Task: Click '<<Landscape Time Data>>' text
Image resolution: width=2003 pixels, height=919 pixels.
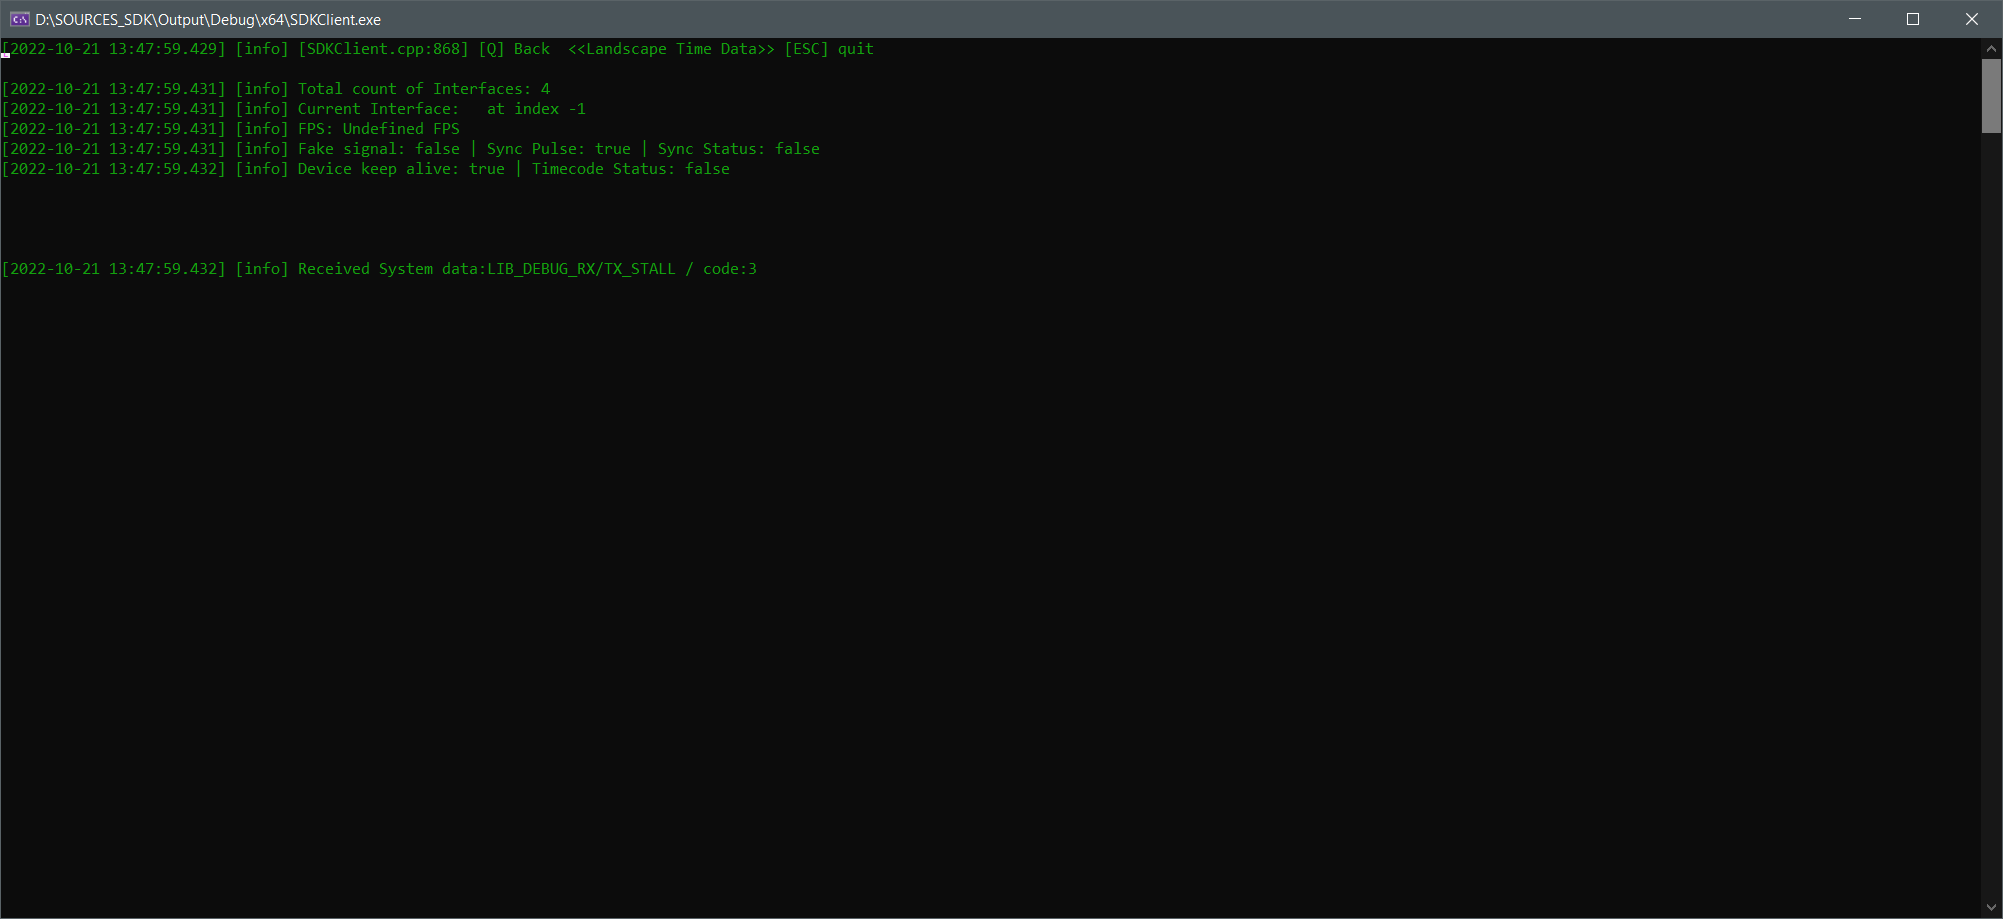Action: 671,49
